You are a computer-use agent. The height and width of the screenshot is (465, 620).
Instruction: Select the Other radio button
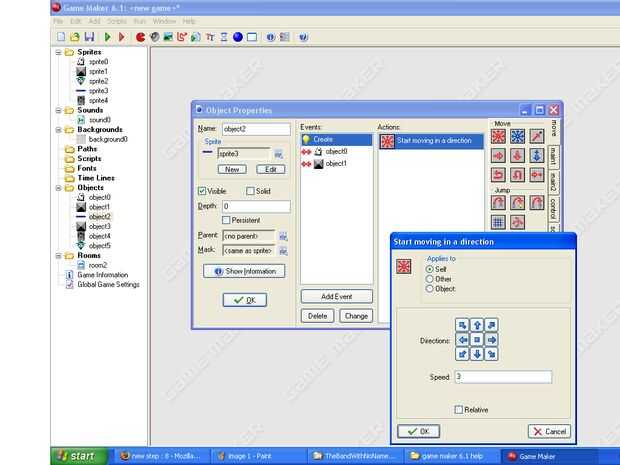coord(429,279)
